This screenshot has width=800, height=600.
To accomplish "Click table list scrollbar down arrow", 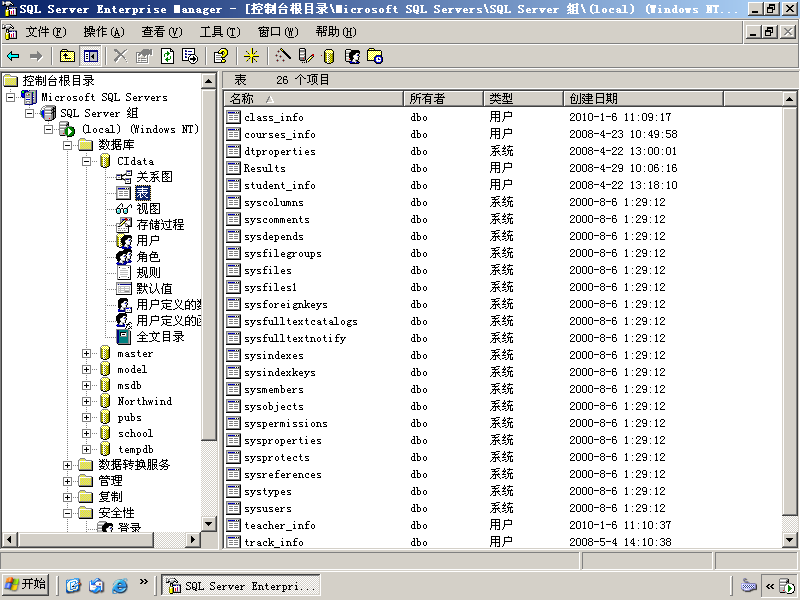I will (x=789, y=540).
